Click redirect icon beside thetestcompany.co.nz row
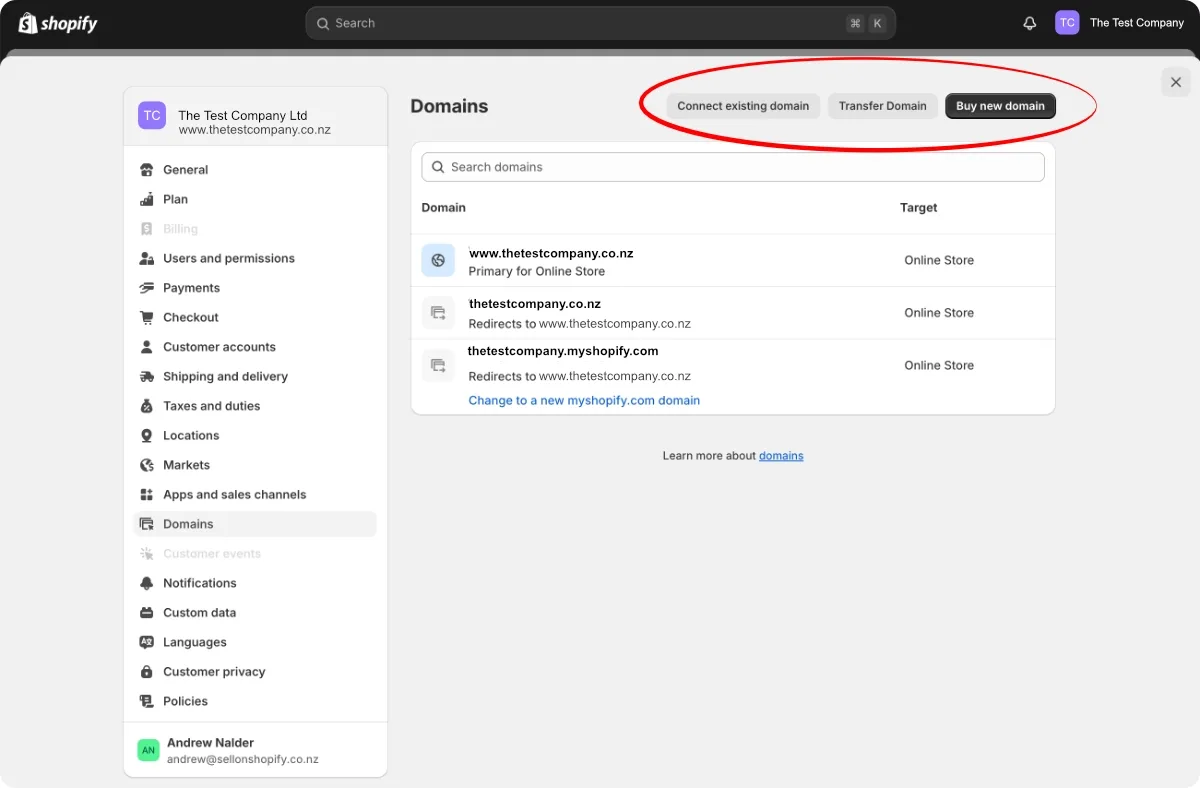1200x788 pixels. (438, 313)
